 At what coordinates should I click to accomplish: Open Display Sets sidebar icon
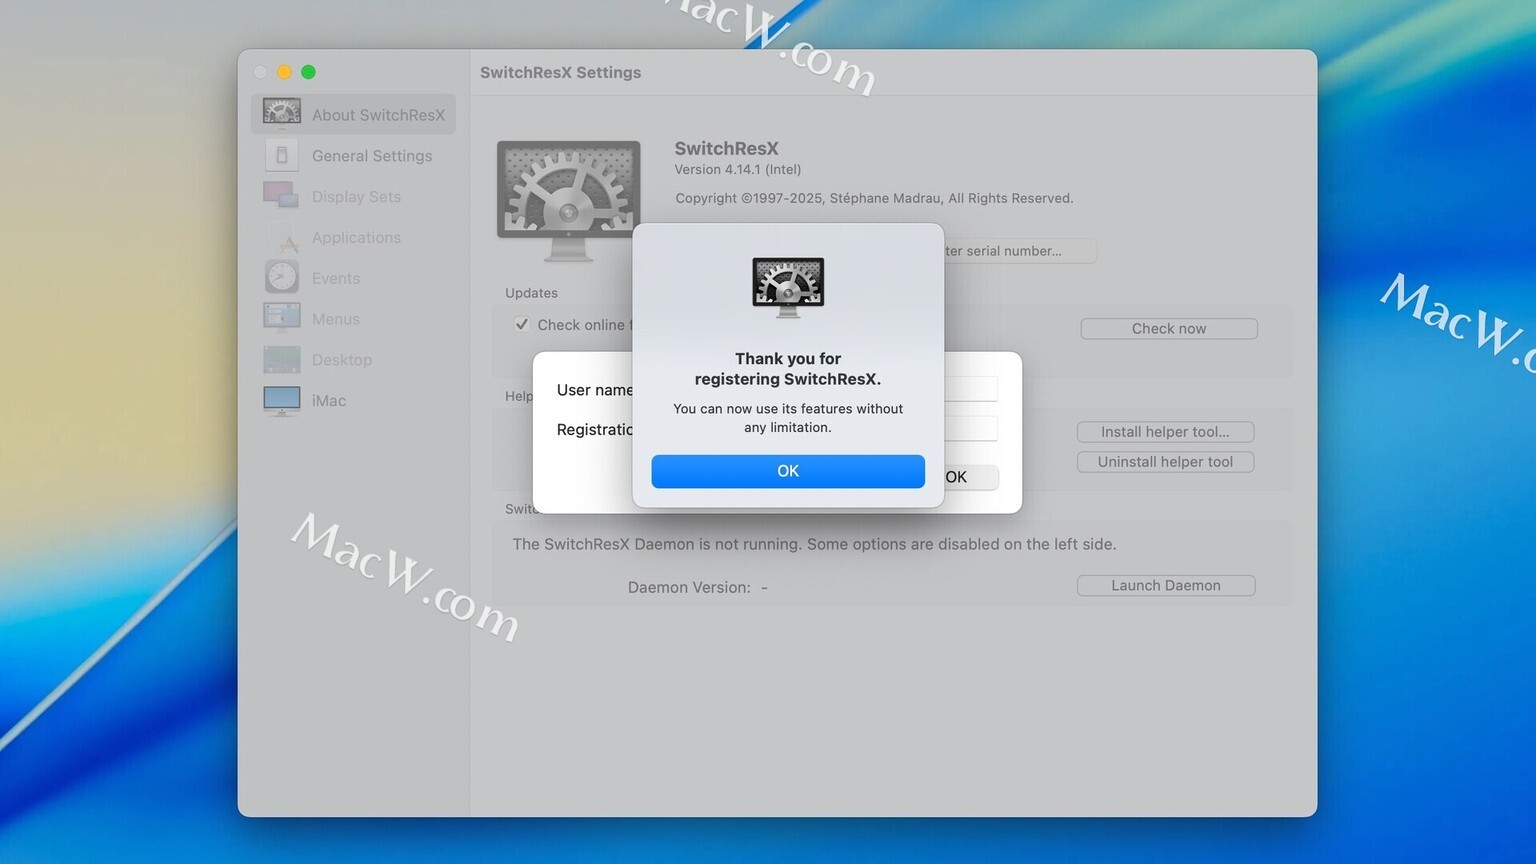tap(281, 196)
